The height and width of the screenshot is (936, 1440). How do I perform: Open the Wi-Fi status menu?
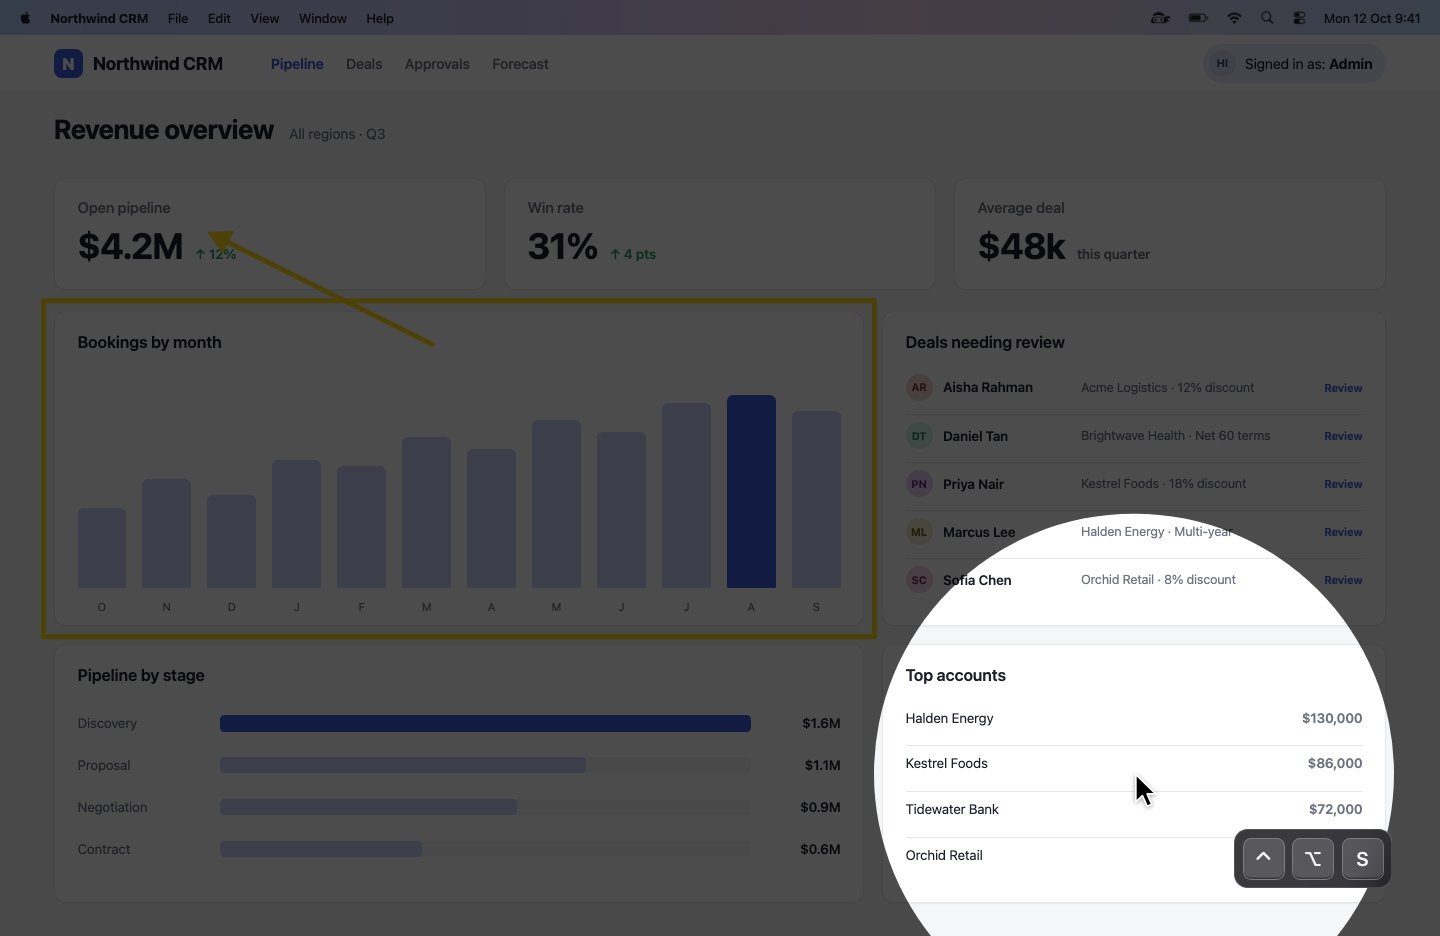click(x=1234, y=18)
